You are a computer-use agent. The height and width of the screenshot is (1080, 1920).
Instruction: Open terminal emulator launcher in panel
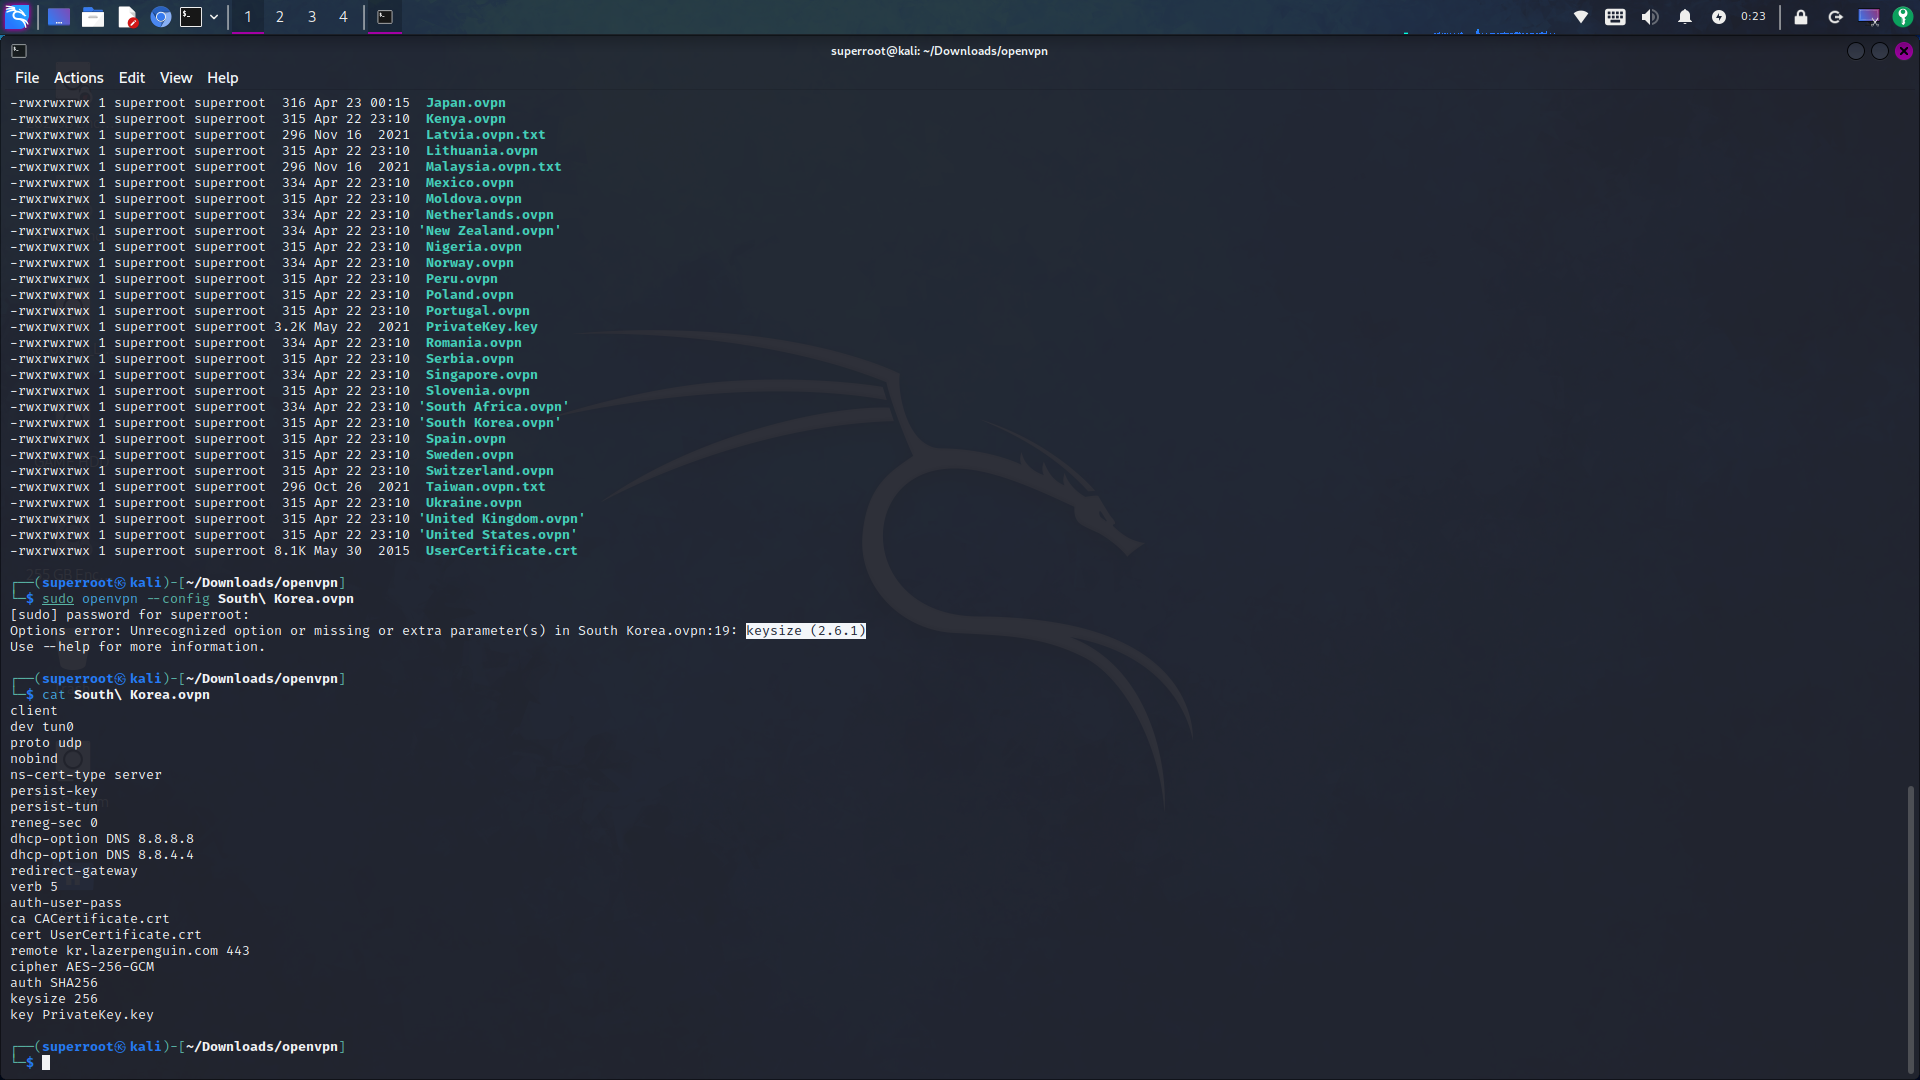[191, 17]
